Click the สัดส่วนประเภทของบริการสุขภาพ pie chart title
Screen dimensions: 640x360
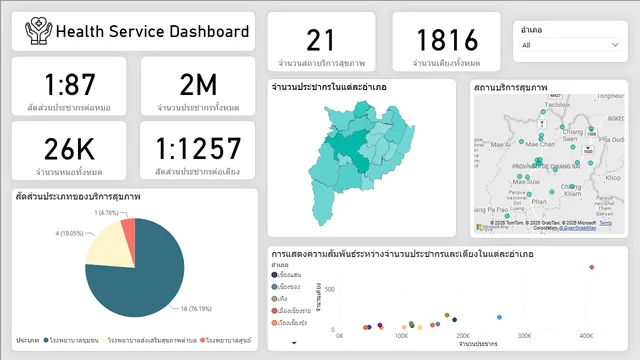click(x=78, y=197)
